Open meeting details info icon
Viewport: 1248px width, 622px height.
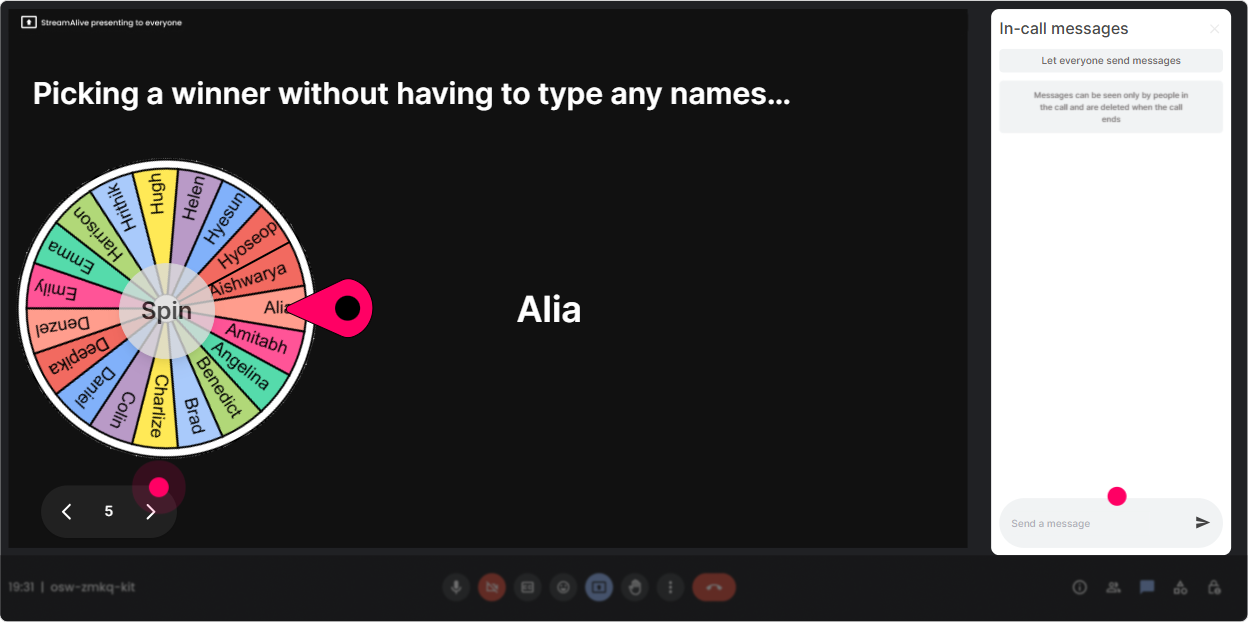(x=1079, y=587)
